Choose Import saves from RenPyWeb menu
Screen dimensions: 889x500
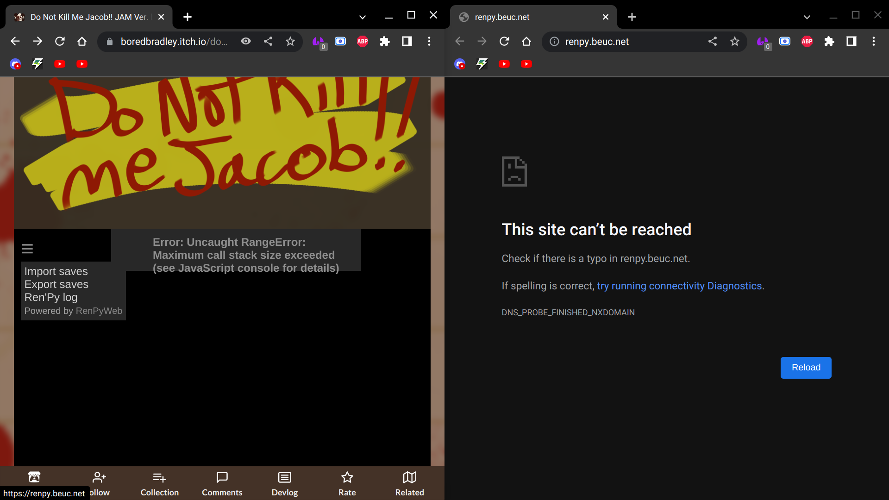[x=56, y=272]
